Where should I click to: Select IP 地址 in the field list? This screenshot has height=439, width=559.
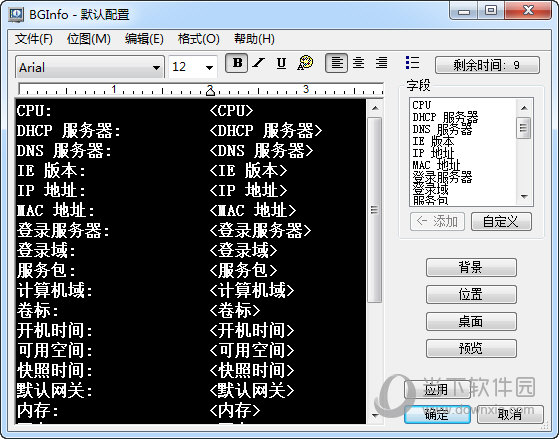pyautogui.click(x=433, y=153)
